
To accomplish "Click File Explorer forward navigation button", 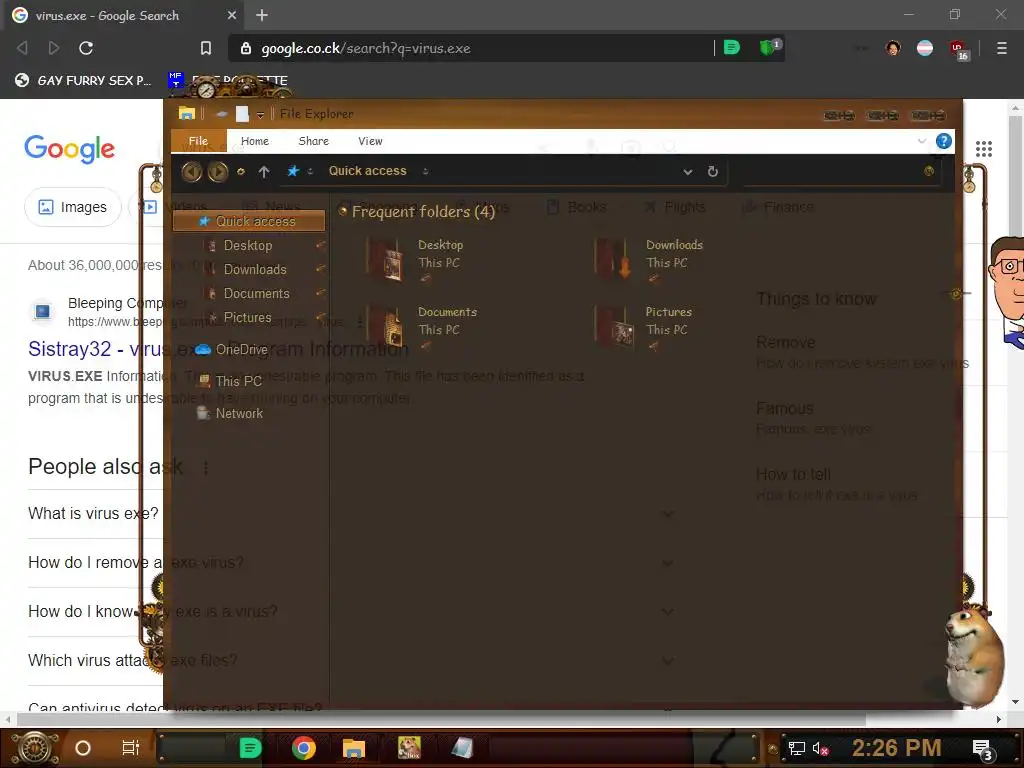I will pos(218,171).
